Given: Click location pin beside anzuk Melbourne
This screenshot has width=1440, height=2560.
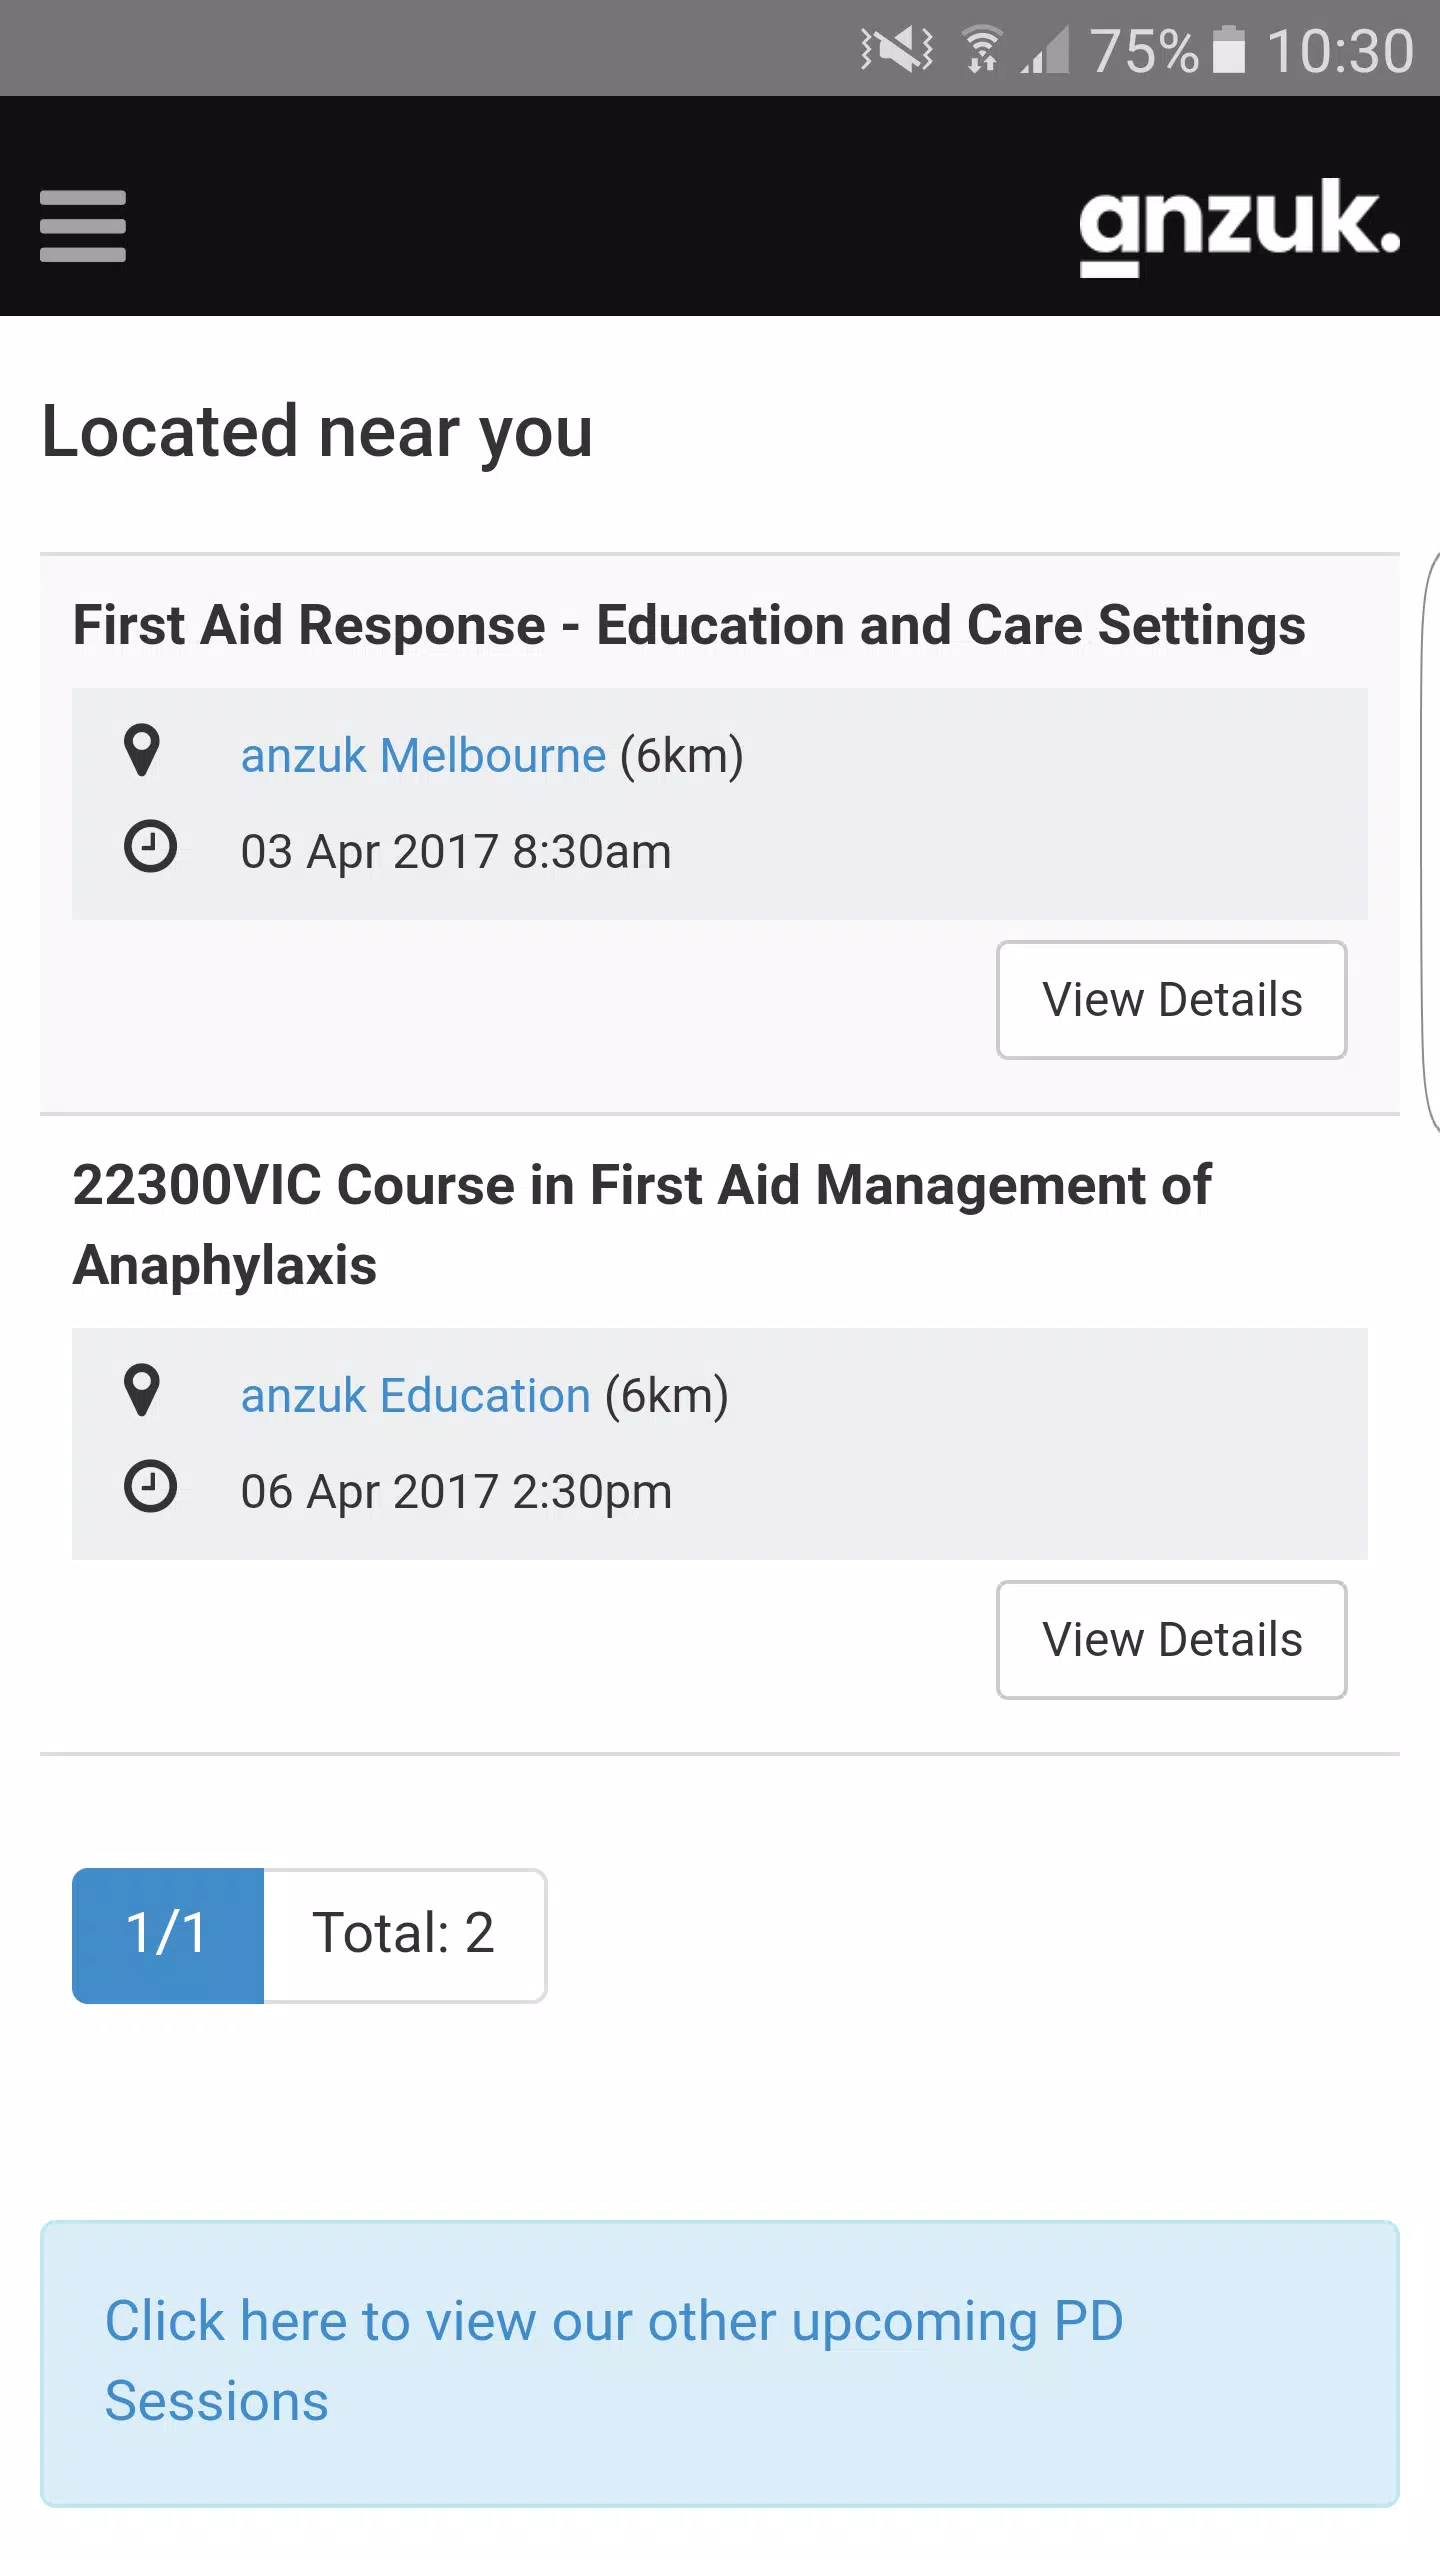Looking at the screenshot, I should [x=142, y=750].
